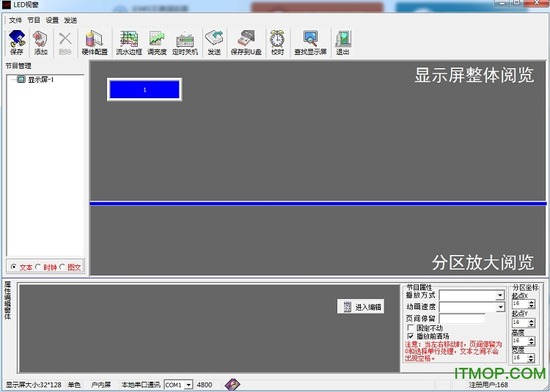
Task: Open 硬件配置 hardware configuration
Action: 94,43
